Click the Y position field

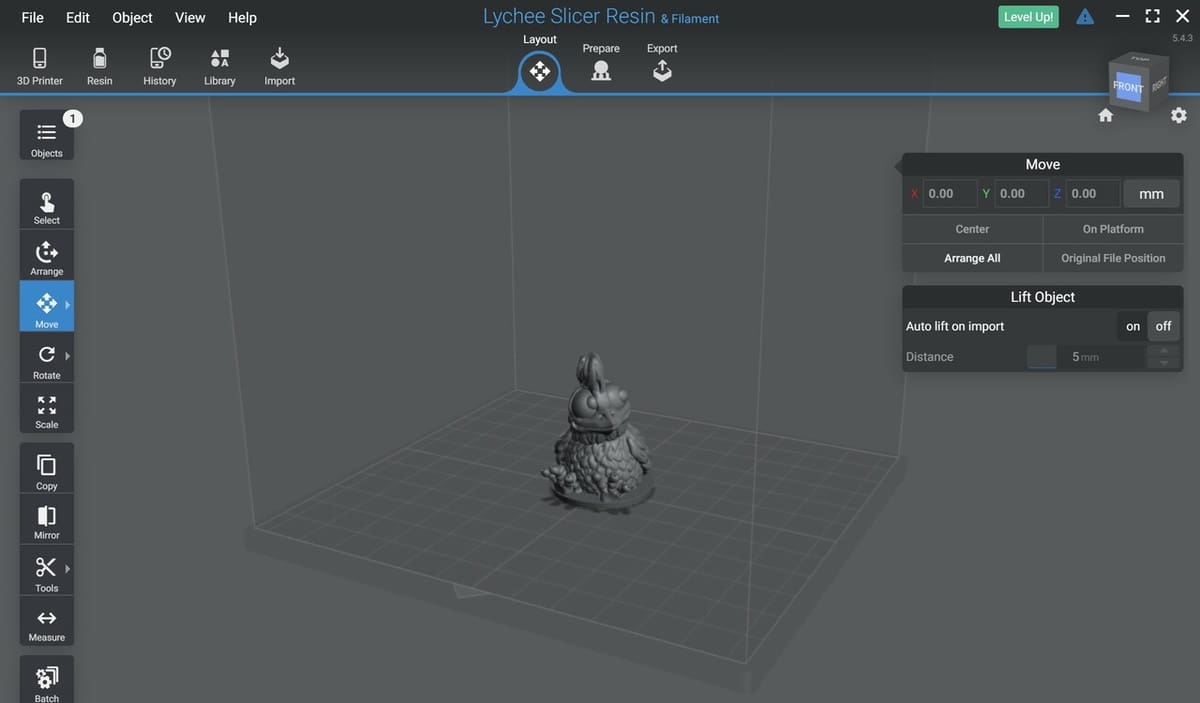(x=1020, y=194)
